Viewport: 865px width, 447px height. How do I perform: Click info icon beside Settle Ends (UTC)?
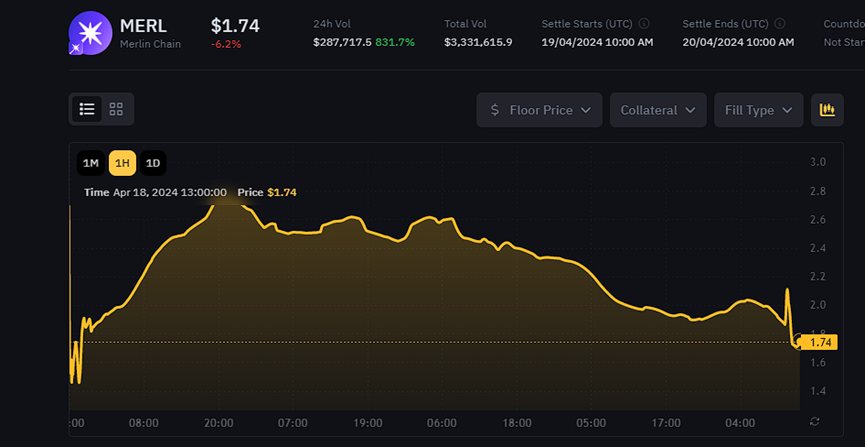tap(779, 23)
